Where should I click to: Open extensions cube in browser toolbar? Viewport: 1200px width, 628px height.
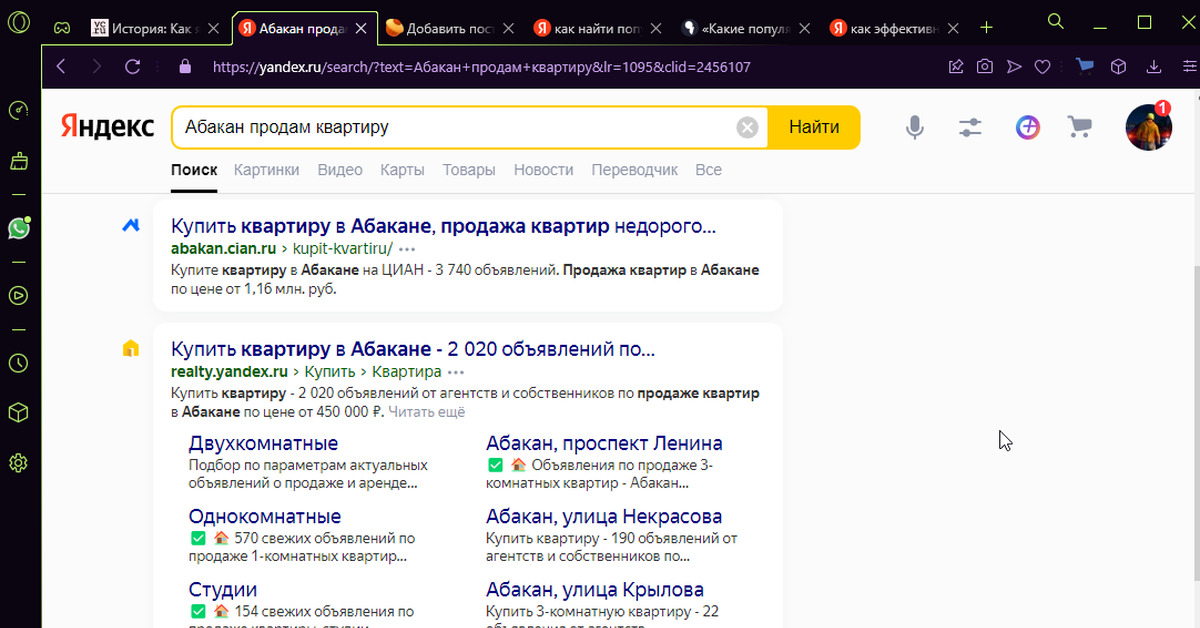(1119, 67)
